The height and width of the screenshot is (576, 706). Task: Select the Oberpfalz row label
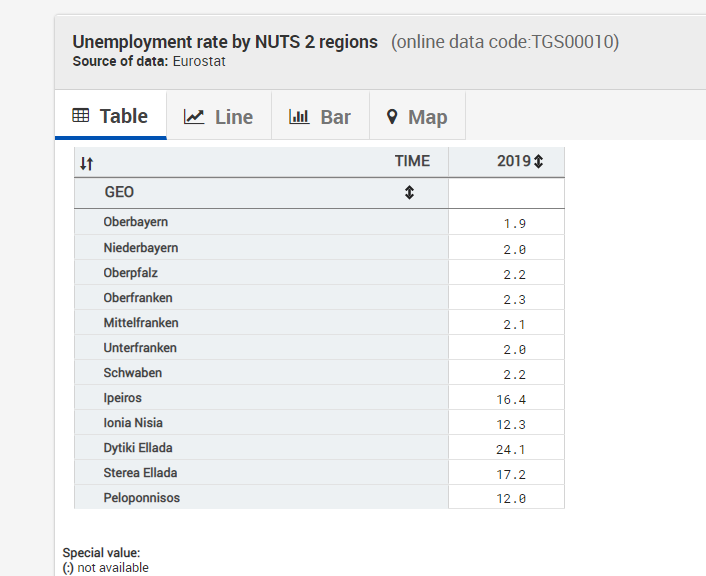tap(131, 273)
